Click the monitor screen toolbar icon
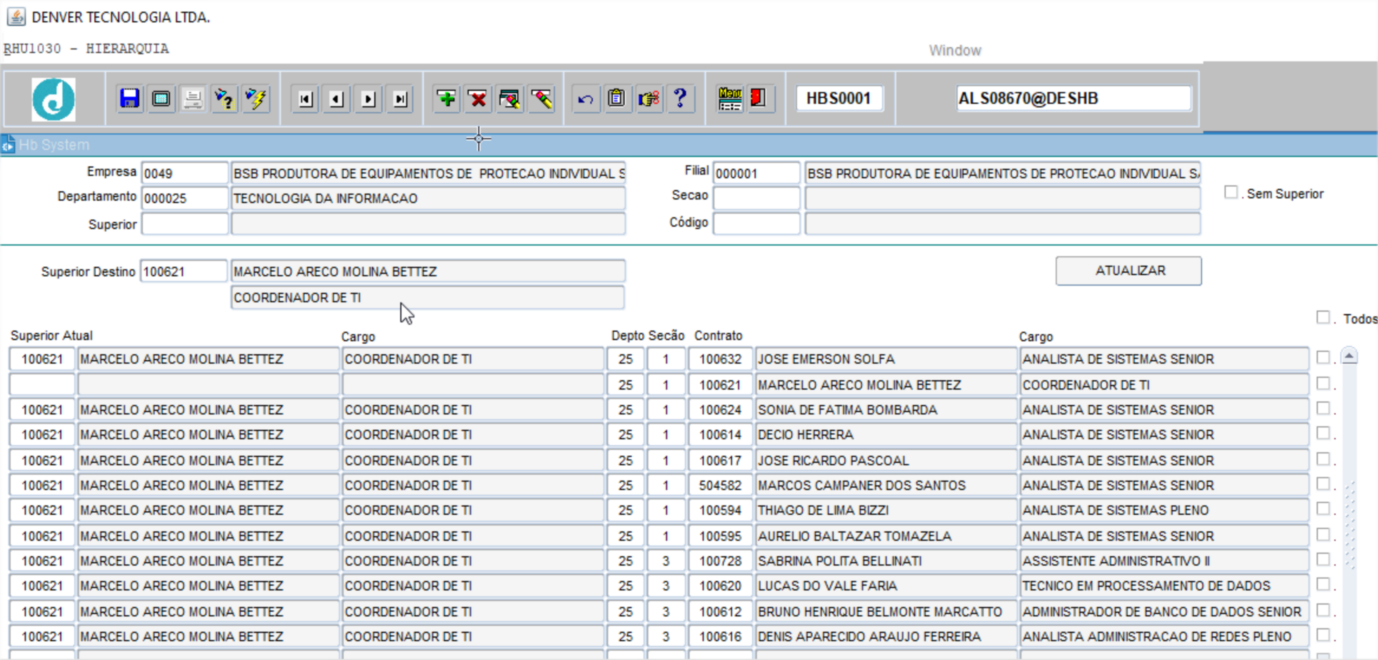Viewport: 1378px width, 660px height. pos(161,99)
